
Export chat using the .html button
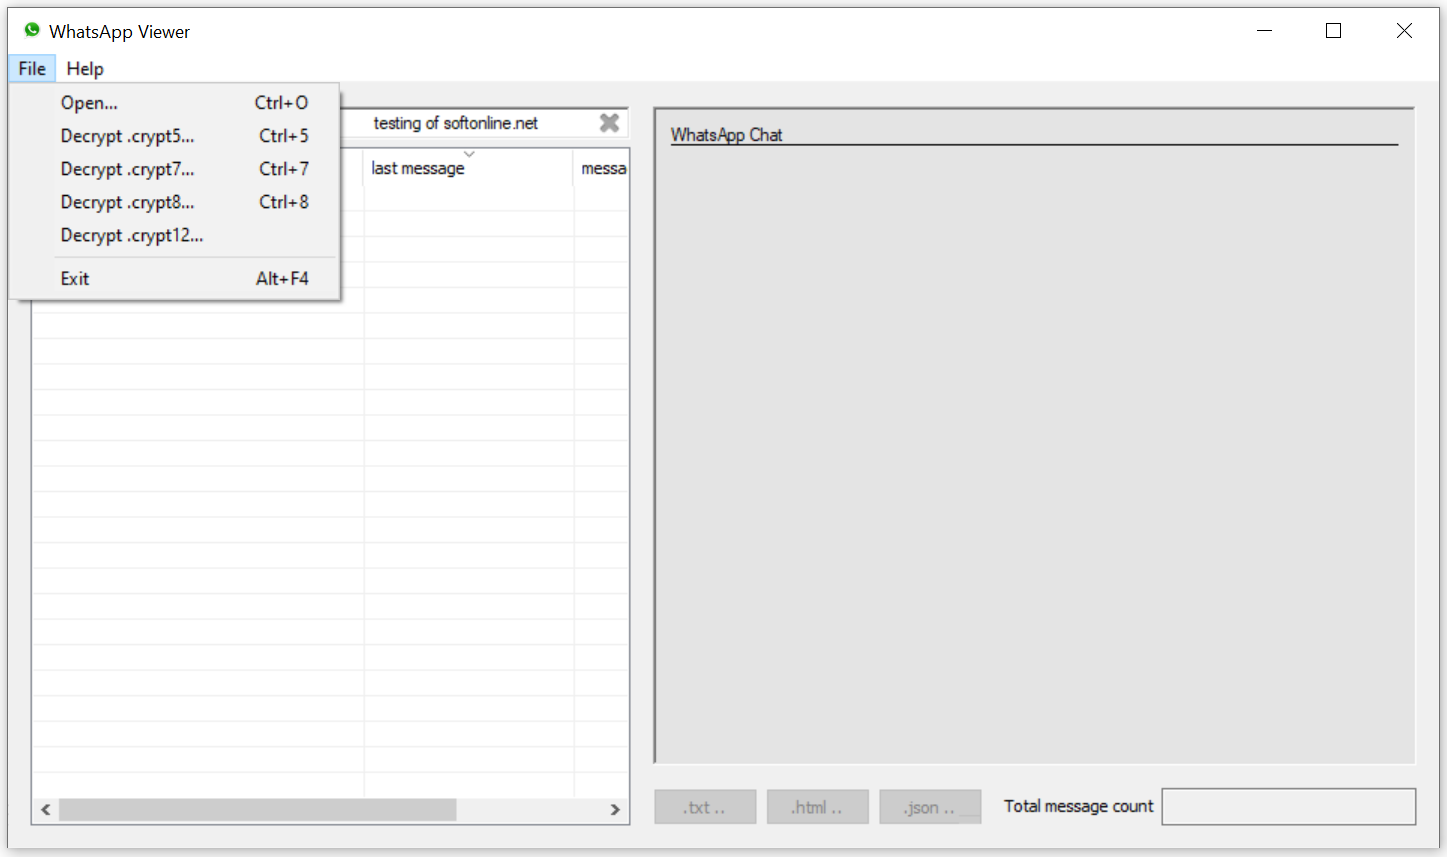[817, 807]
